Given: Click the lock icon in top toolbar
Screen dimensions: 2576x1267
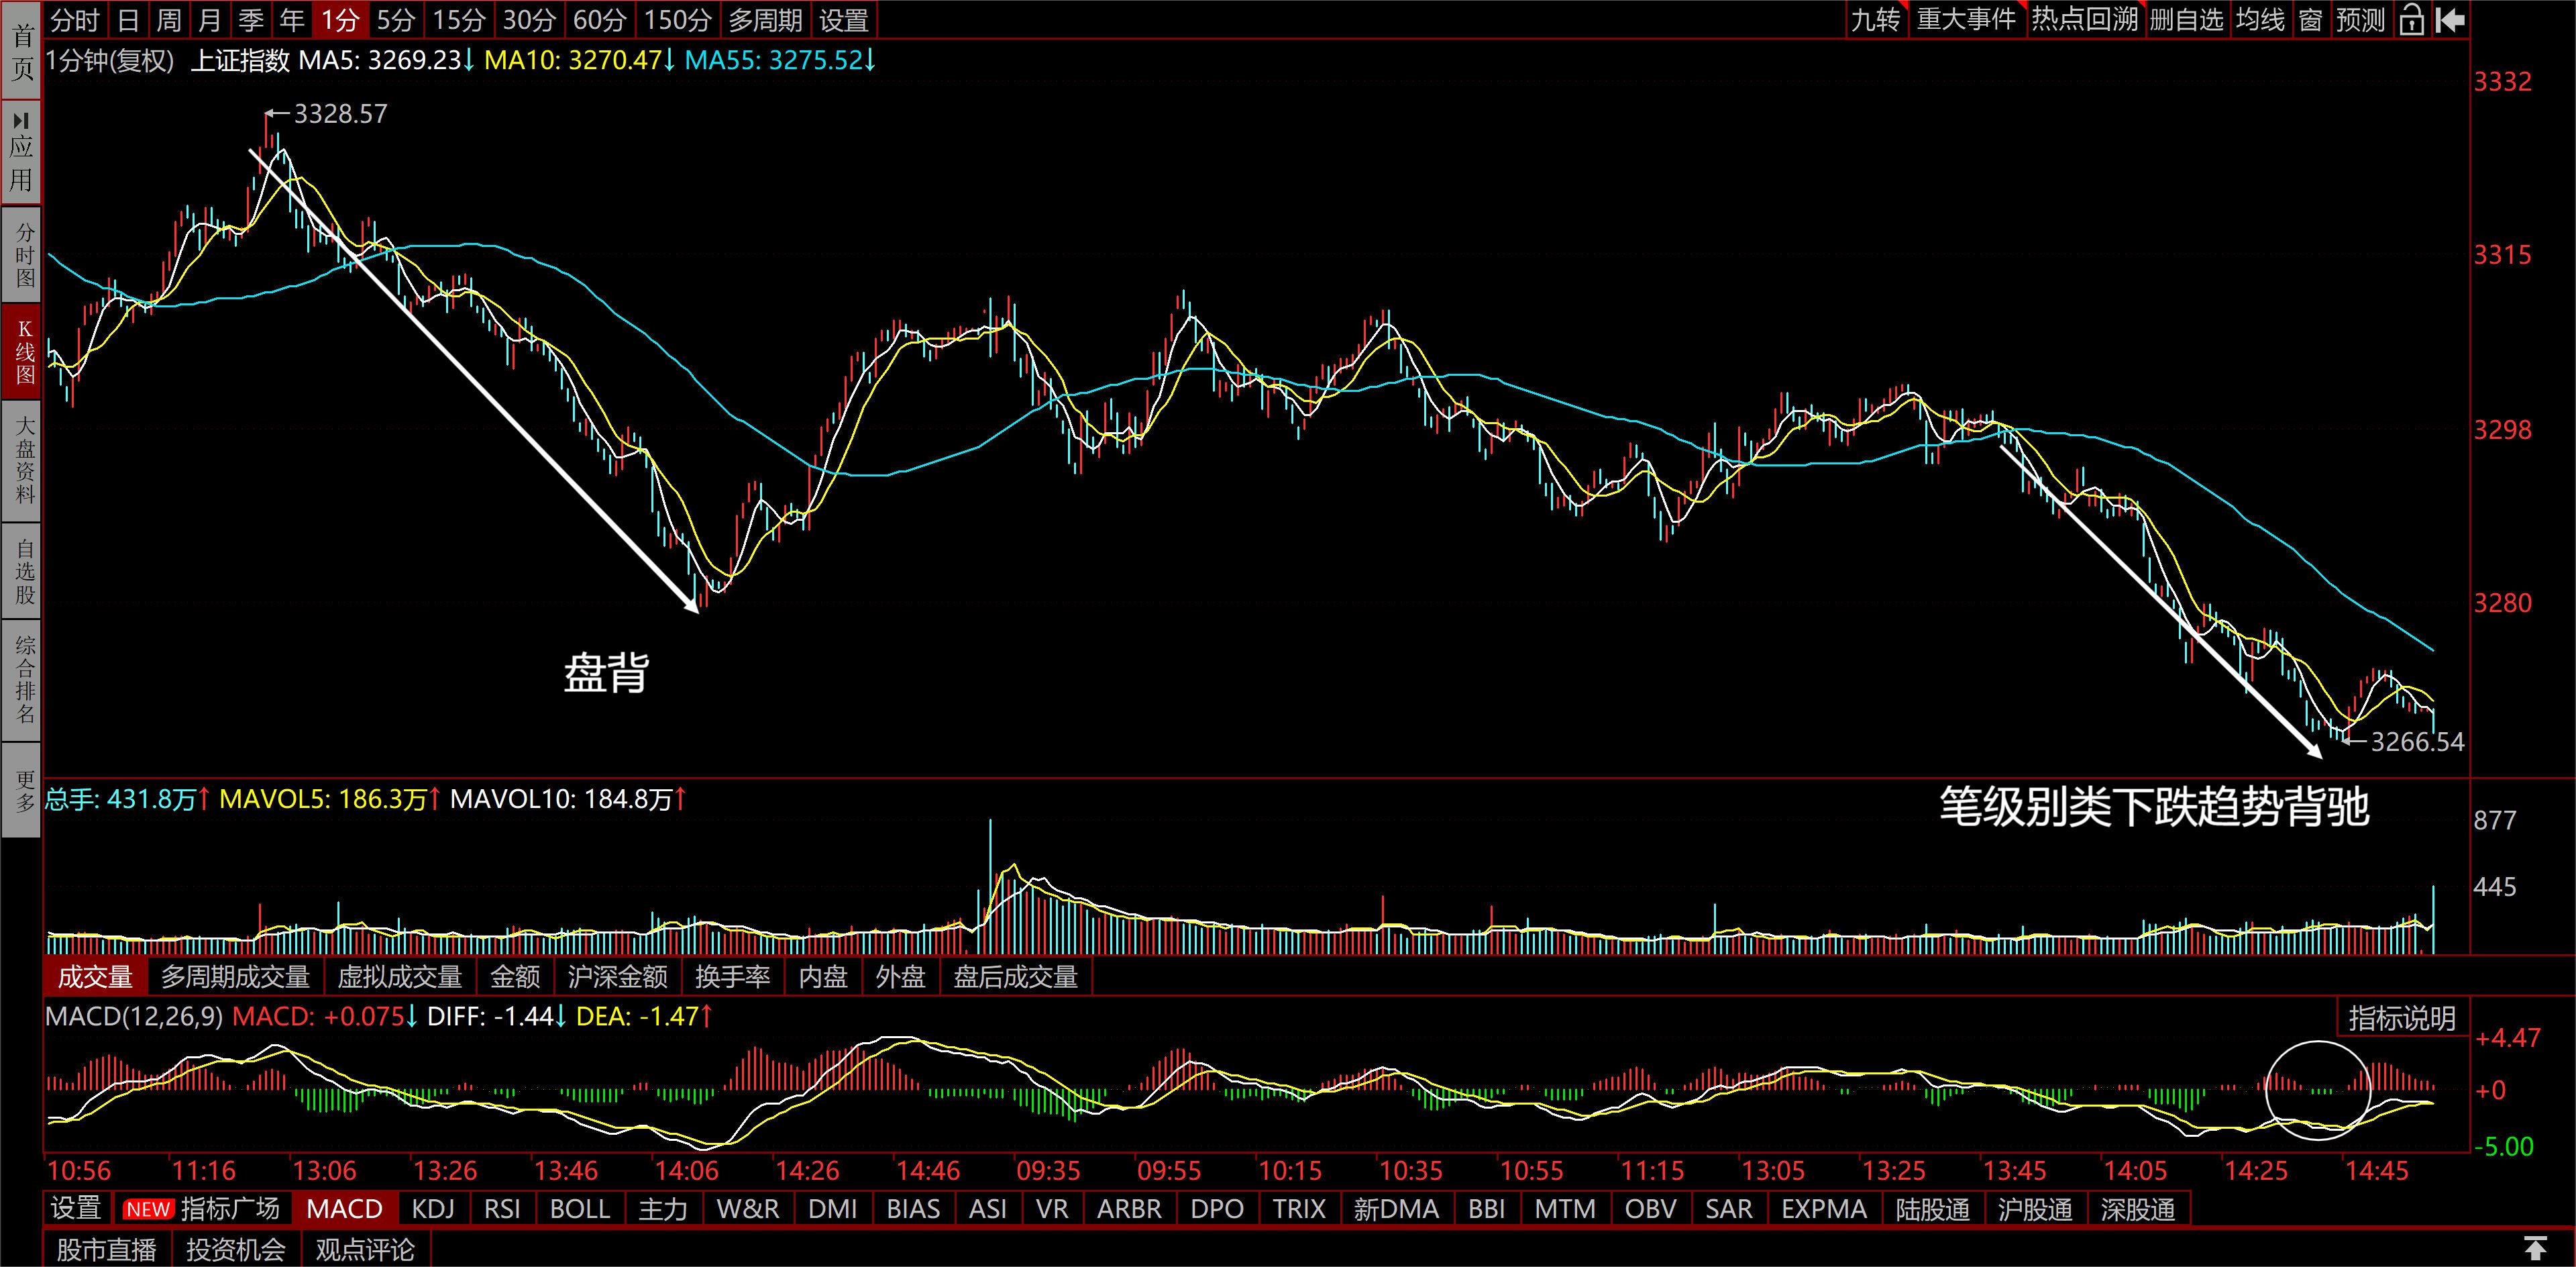Looking at the screenshot, I should pos(2411,19).
